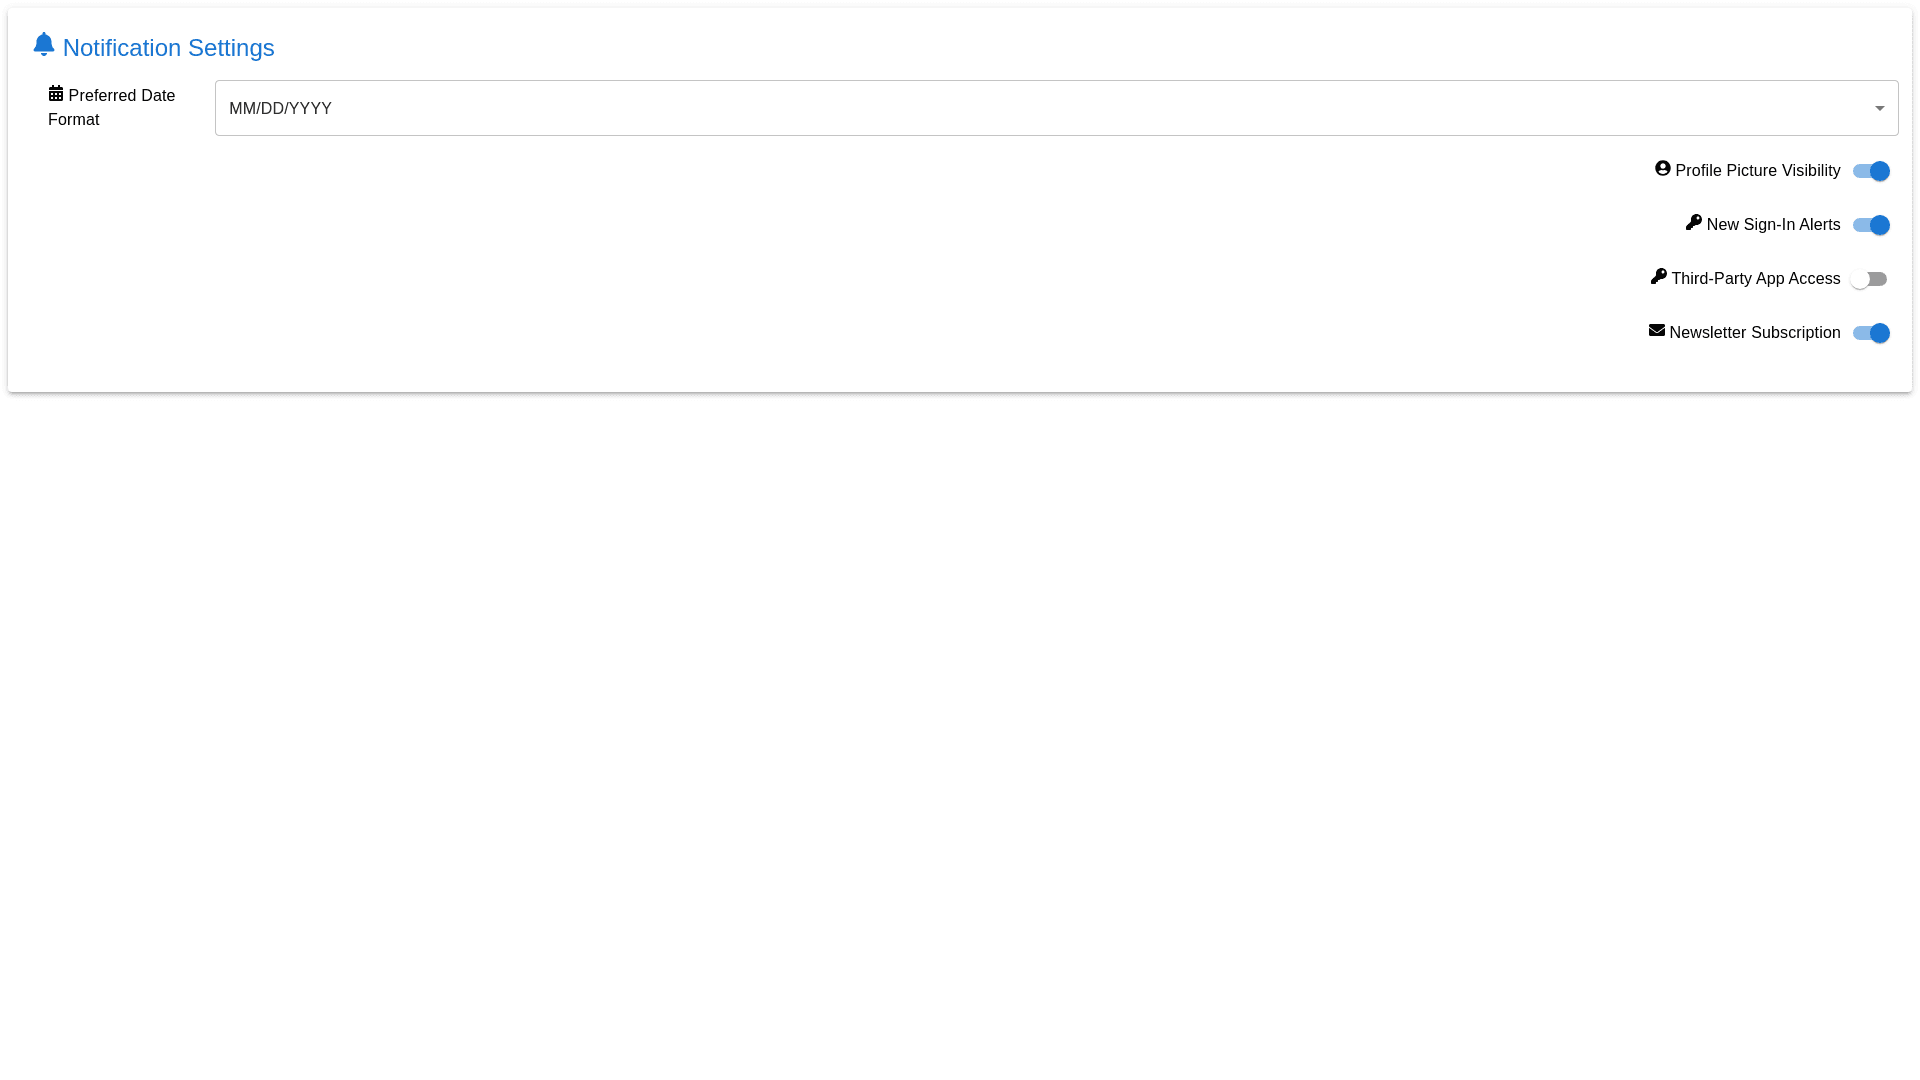Click the key icon beside New Sign-In Alerts
Screen dimensions: 1920x1080
point(1693,223)
